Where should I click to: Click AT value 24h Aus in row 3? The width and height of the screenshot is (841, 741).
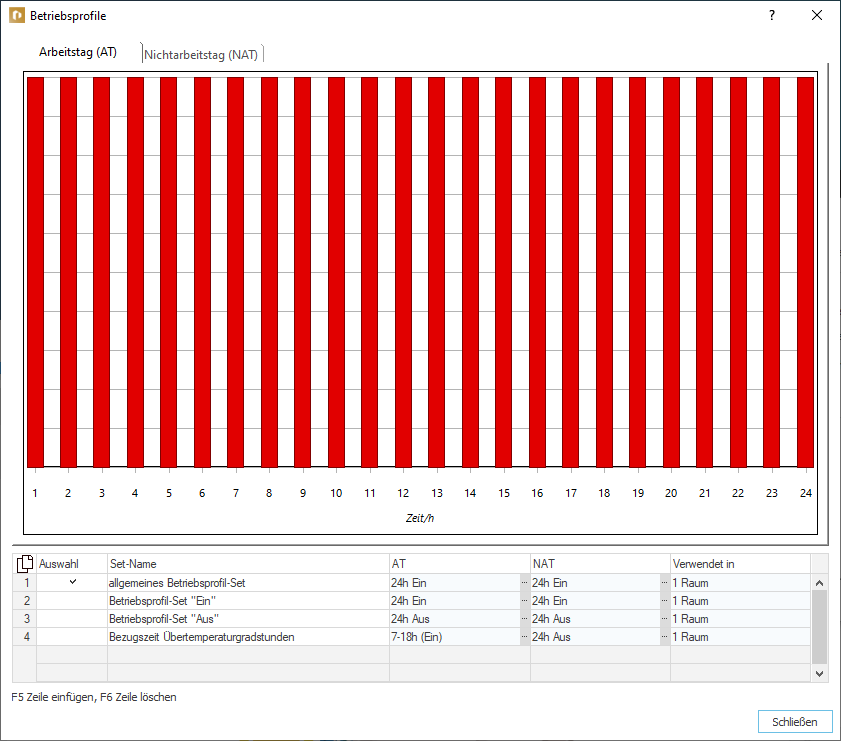click(x=410, y=619)
